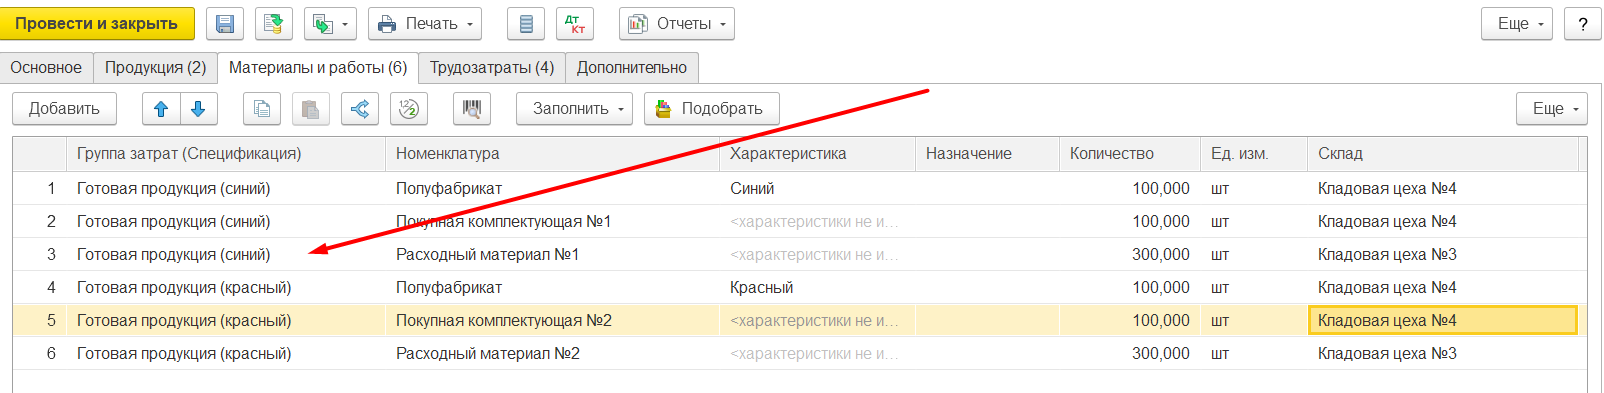
Task: Click Кладовая цеха №3 in row 6
Action: pyautogui.click(x=1442, y=353)
